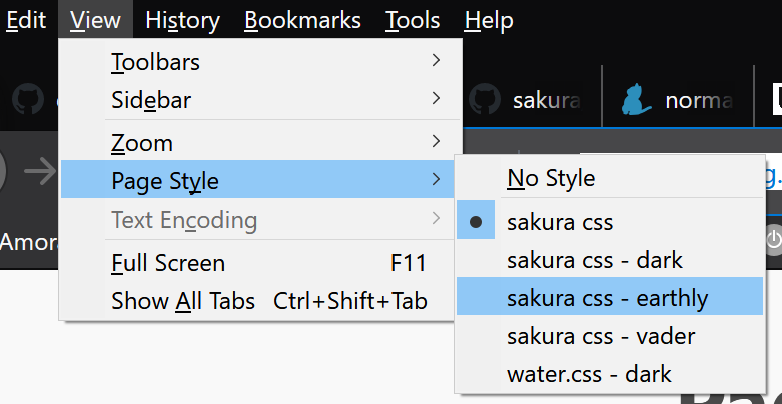The width and height of the screenshot is (782, 404).
Task: Click the Page Style submenu arrow
Action: click(x=436, y=179)
